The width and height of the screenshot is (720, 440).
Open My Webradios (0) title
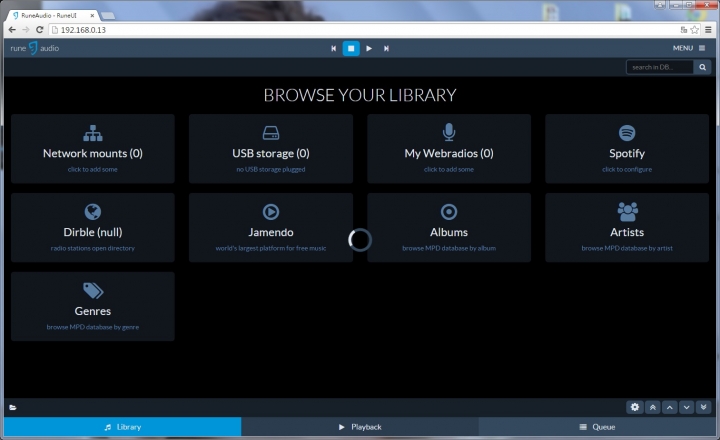click(x=449, y=153)
